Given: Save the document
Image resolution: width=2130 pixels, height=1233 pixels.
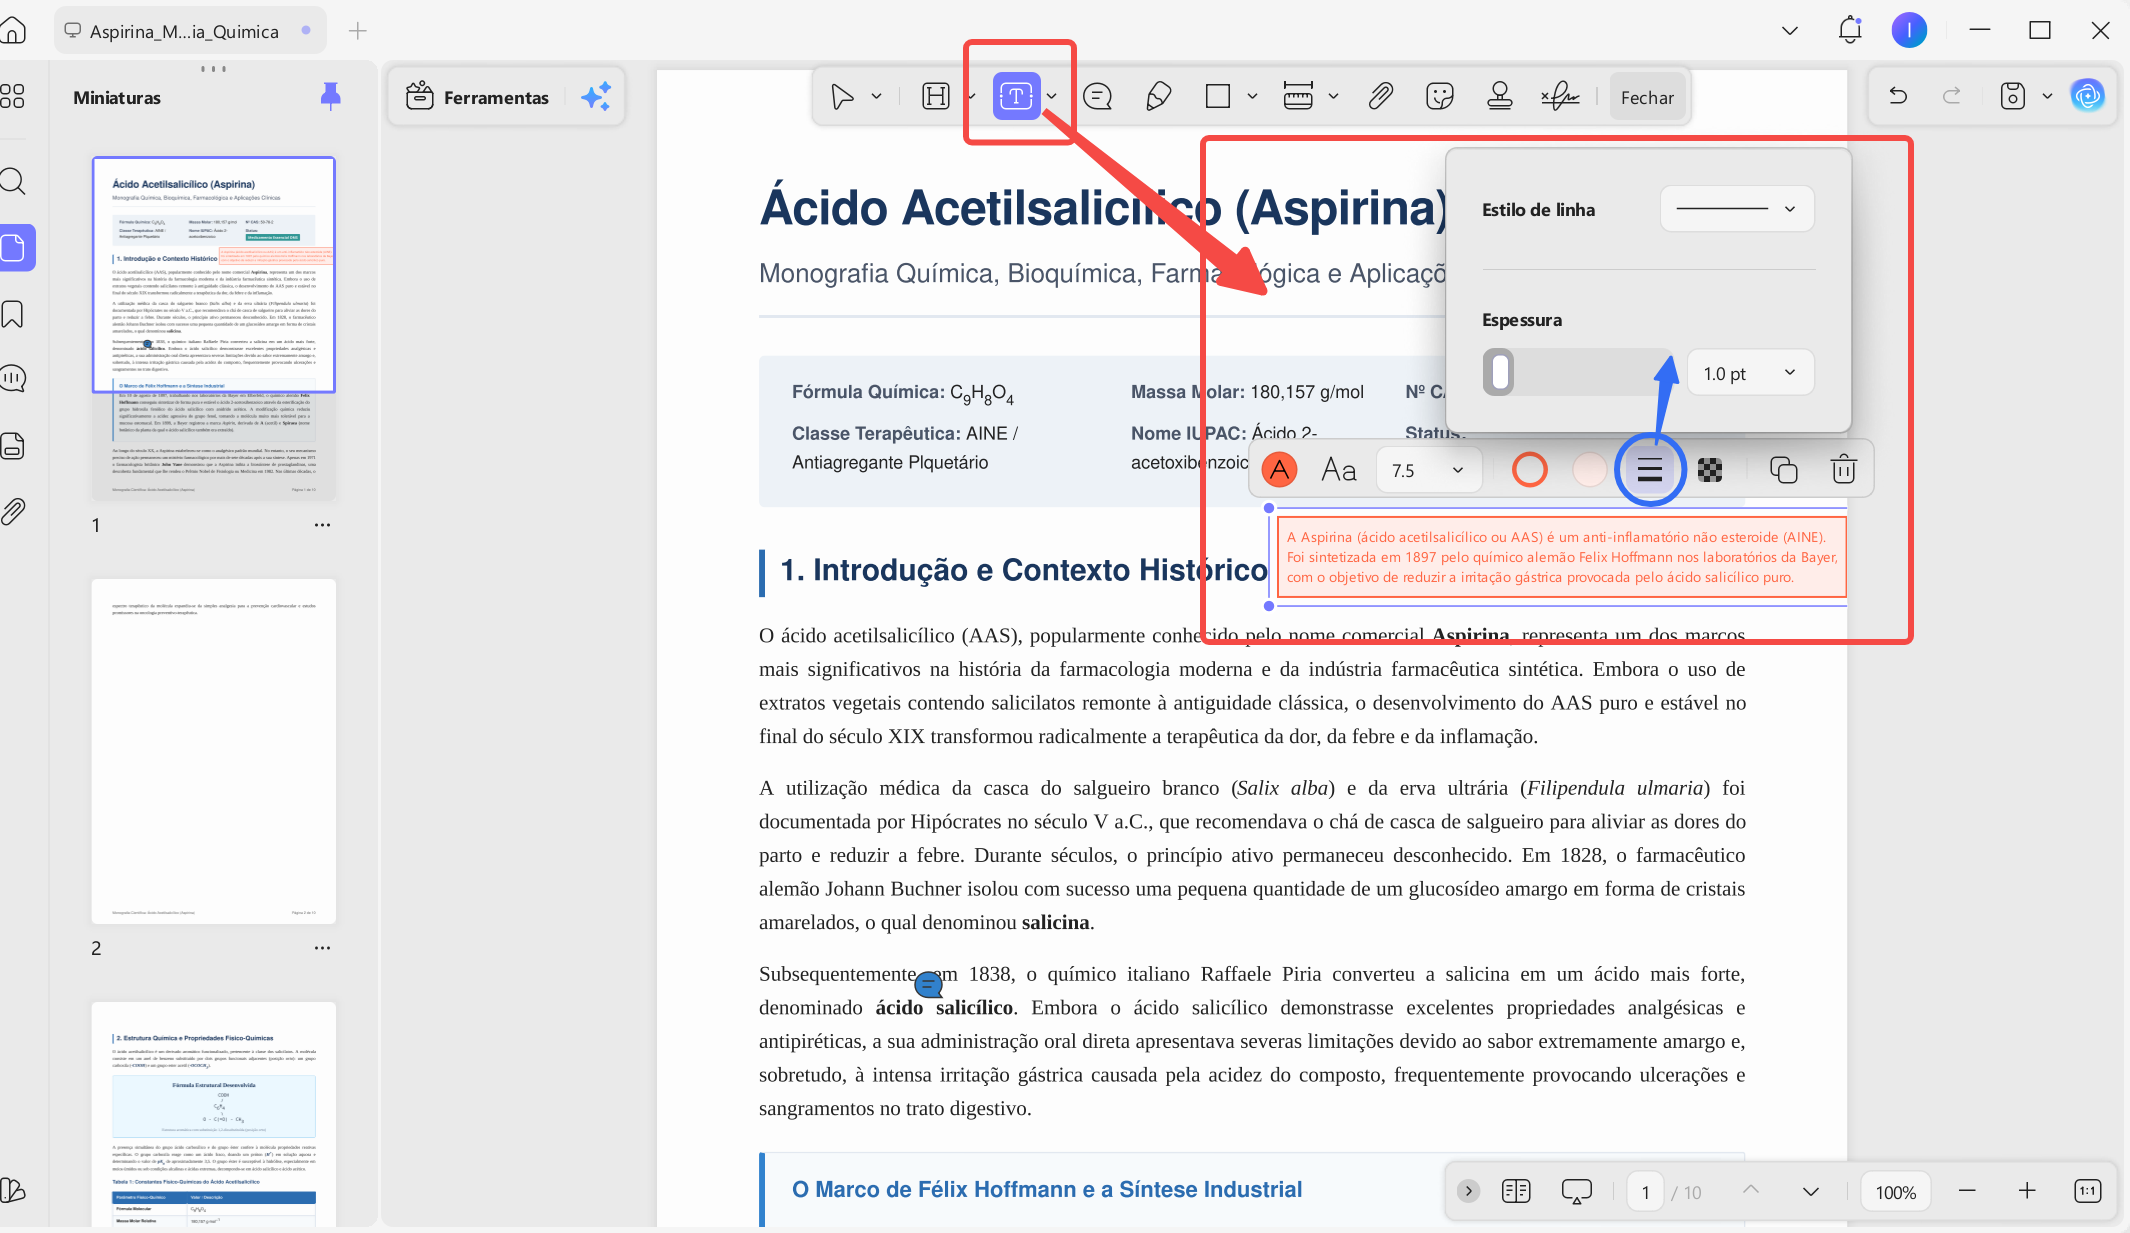Looking at the screenshot, I should [x=2013, y=96].
